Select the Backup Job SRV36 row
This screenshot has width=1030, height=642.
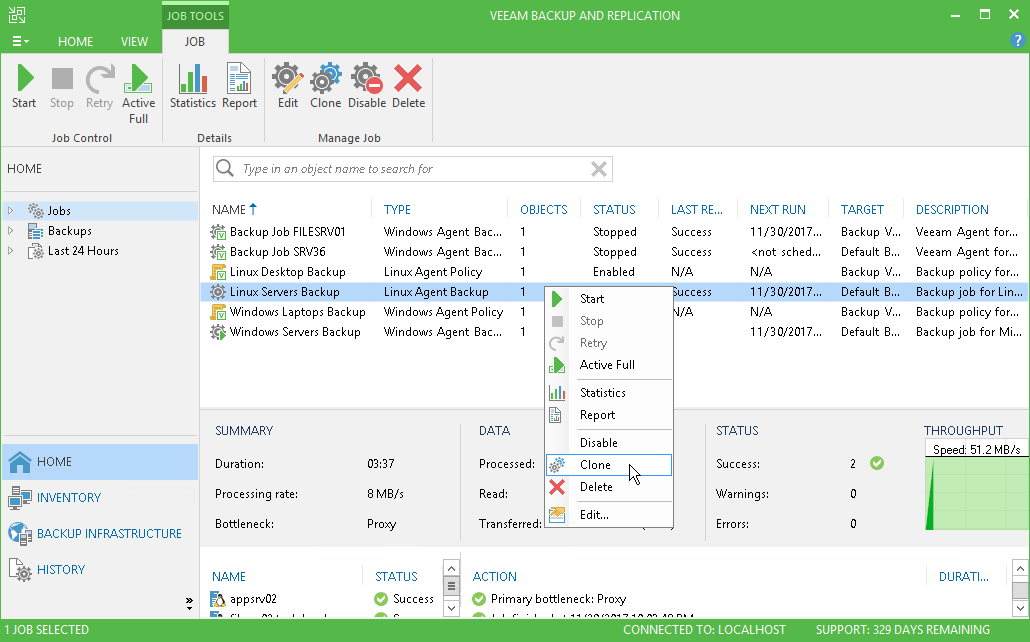coord(614,252)
